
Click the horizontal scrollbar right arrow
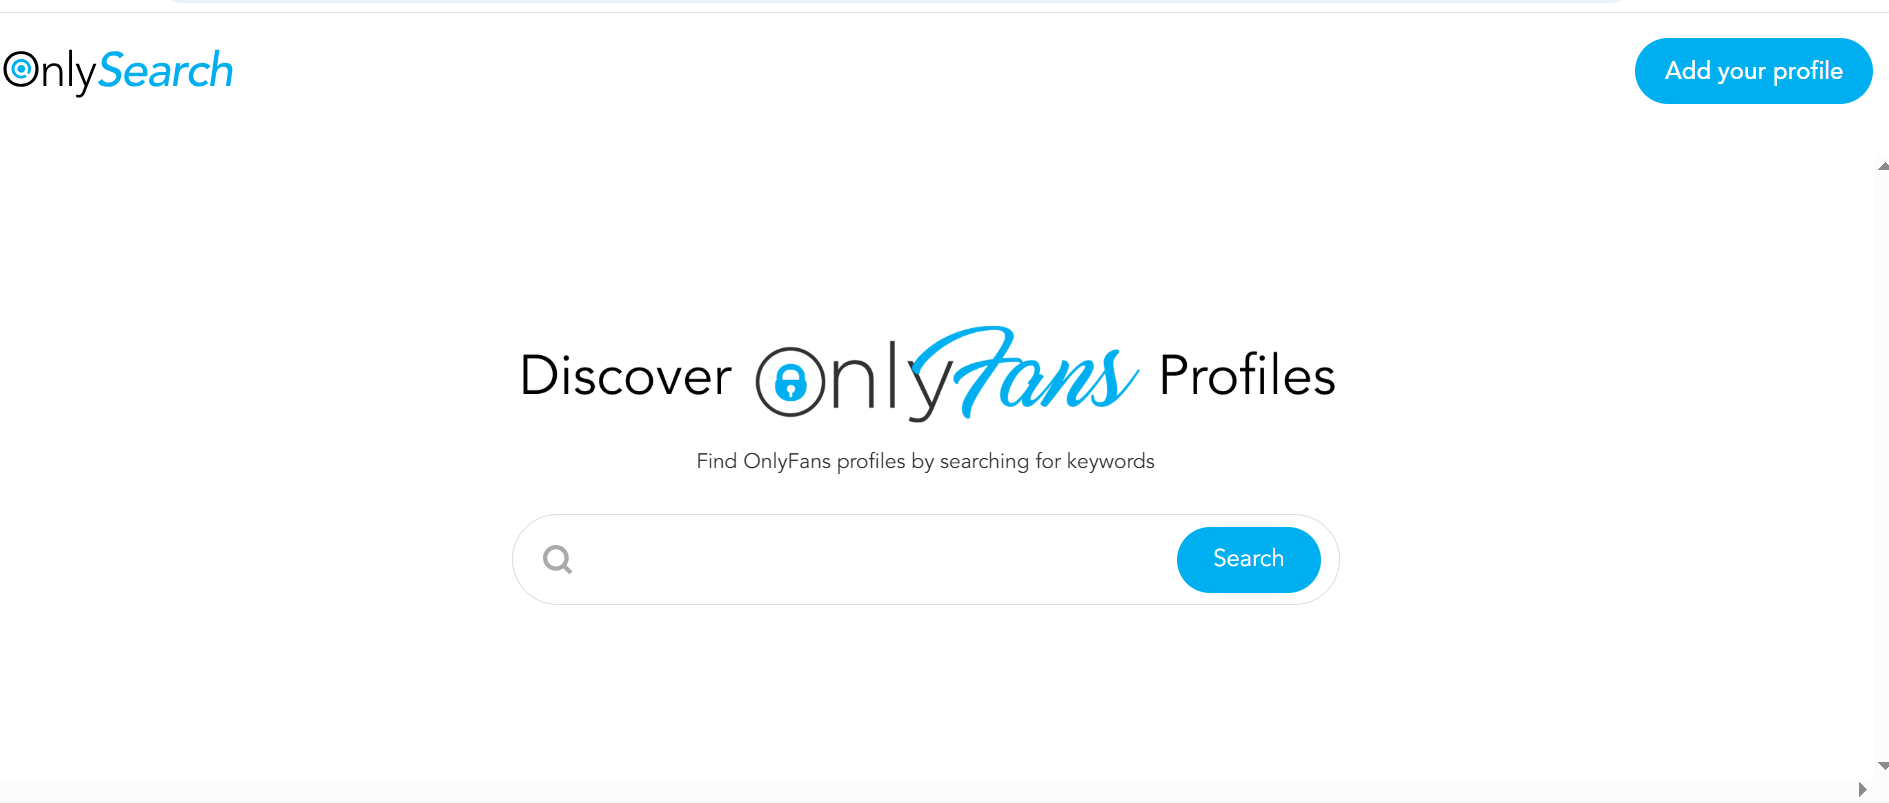click(1862, 790)
